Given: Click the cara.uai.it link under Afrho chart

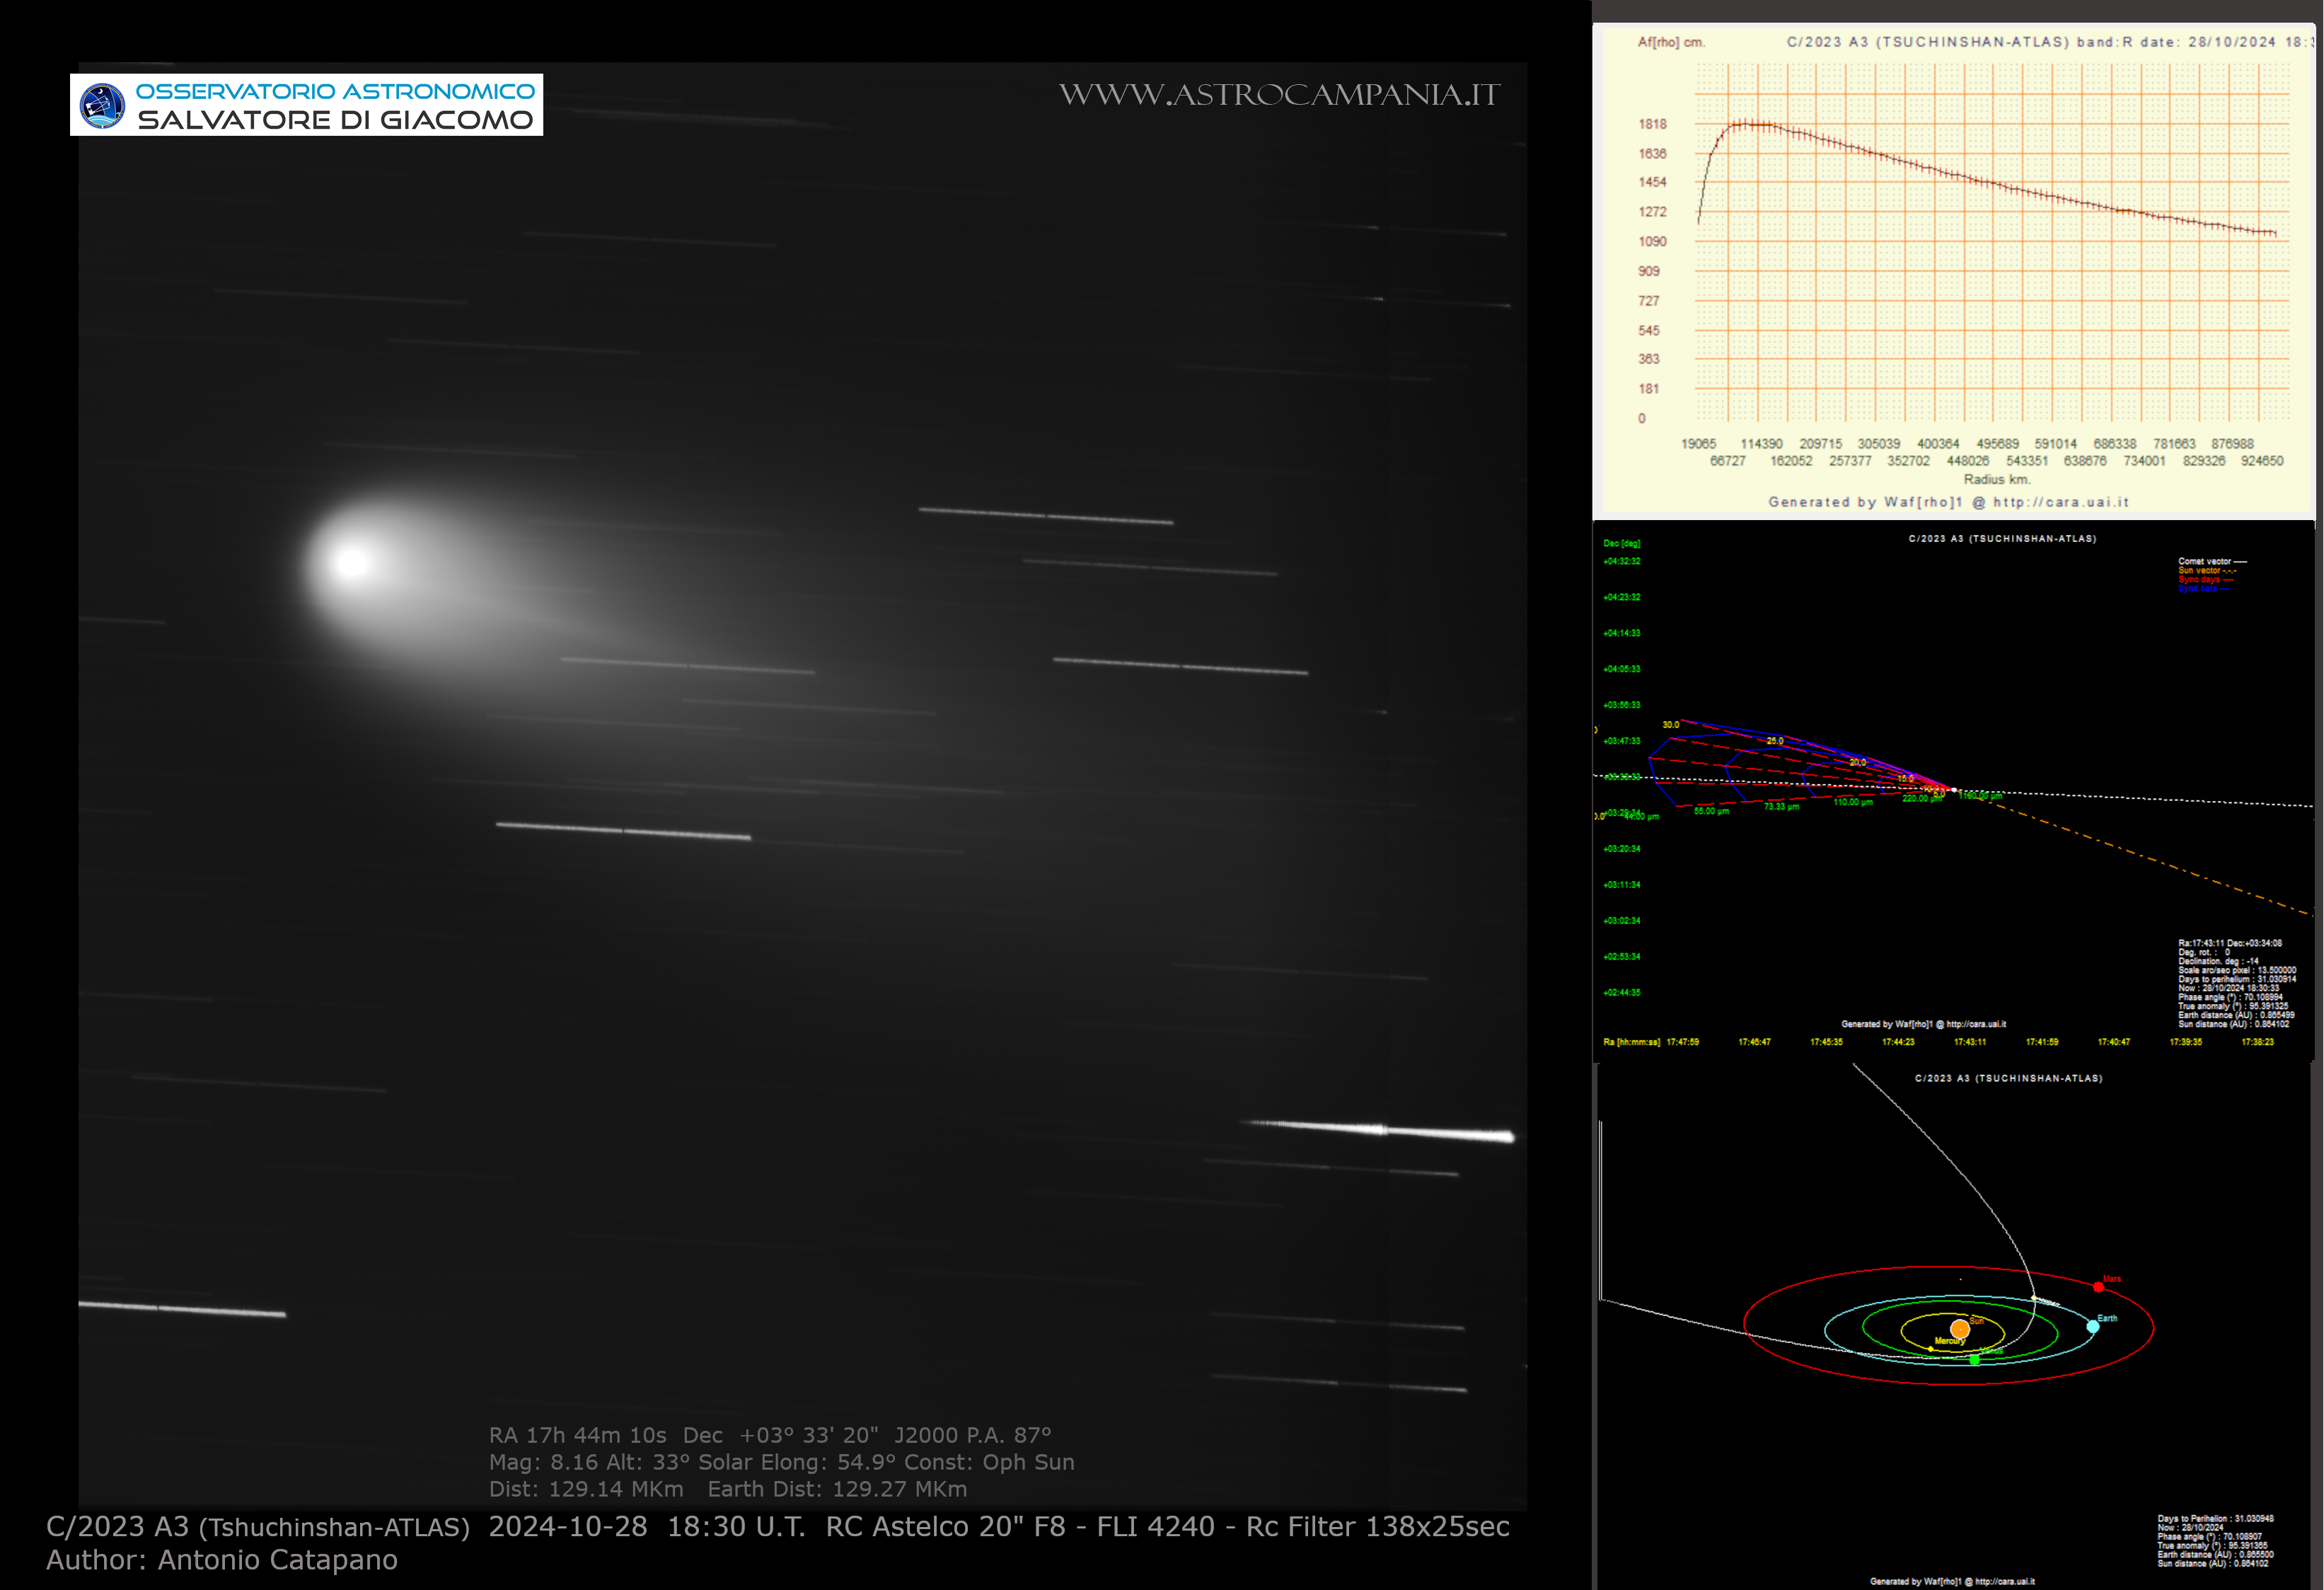Looking at the screenshot, I should 2060,502.
